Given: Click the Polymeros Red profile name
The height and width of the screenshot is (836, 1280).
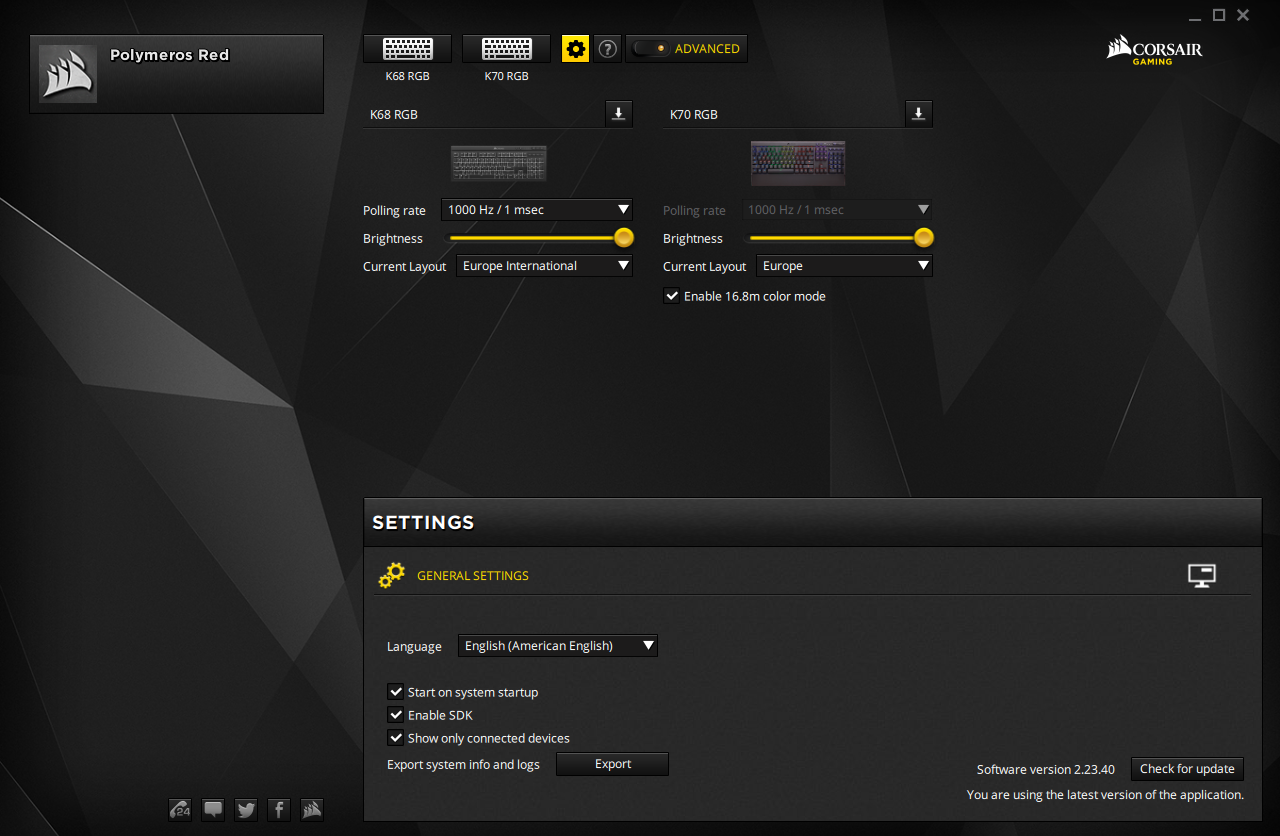Looking at the screenshot, I should (x=170, y=55).
